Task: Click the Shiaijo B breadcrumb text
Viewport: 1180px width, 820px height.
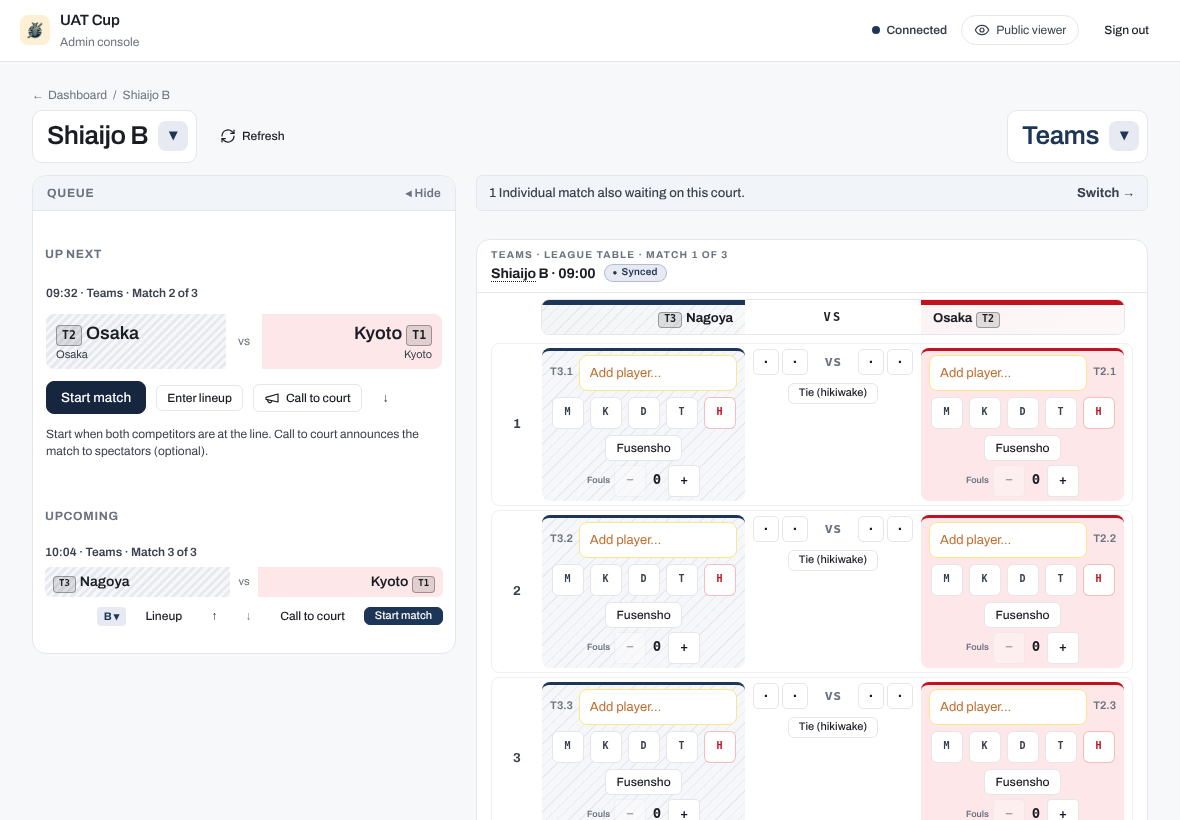Action: [x=146, y=95]
